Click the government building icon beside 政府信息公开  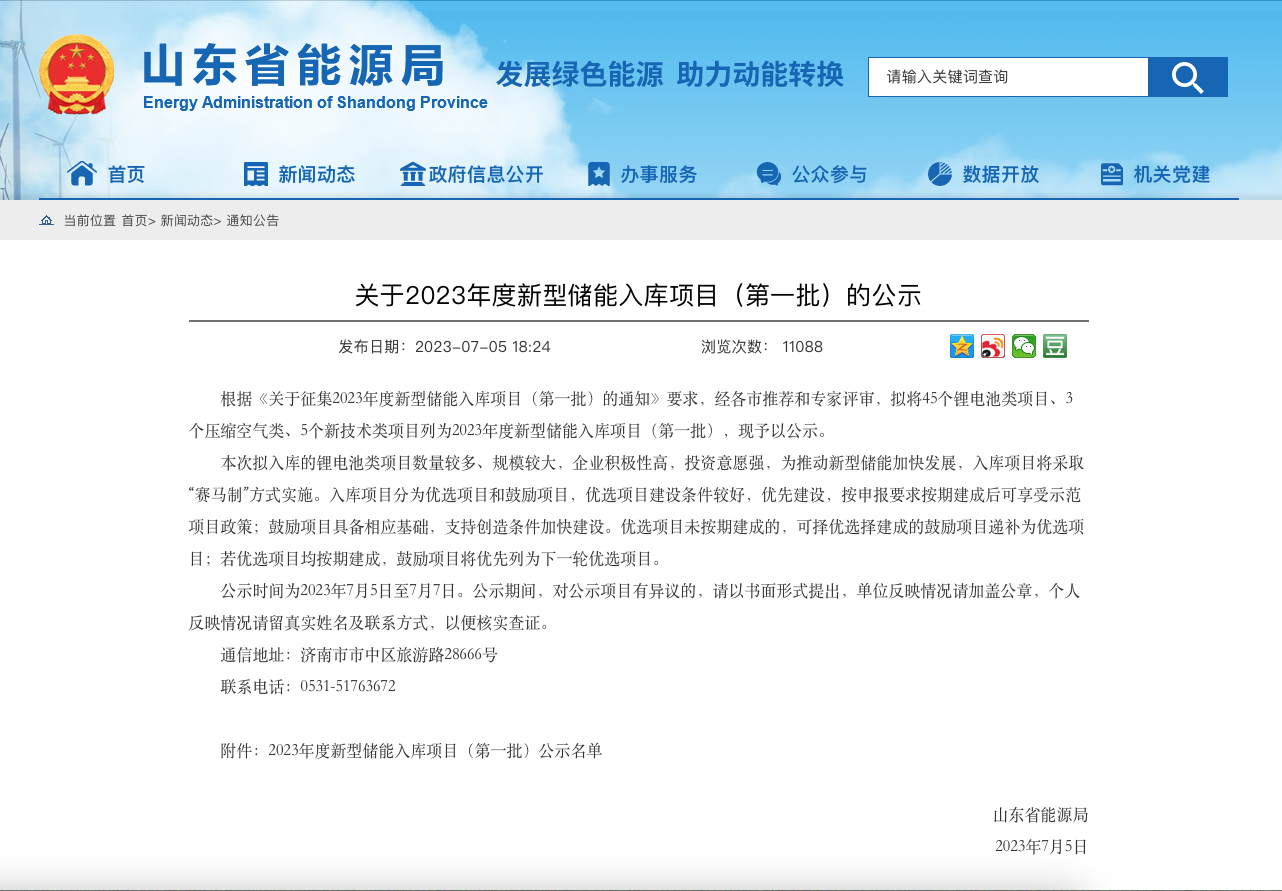pos(412,174)
